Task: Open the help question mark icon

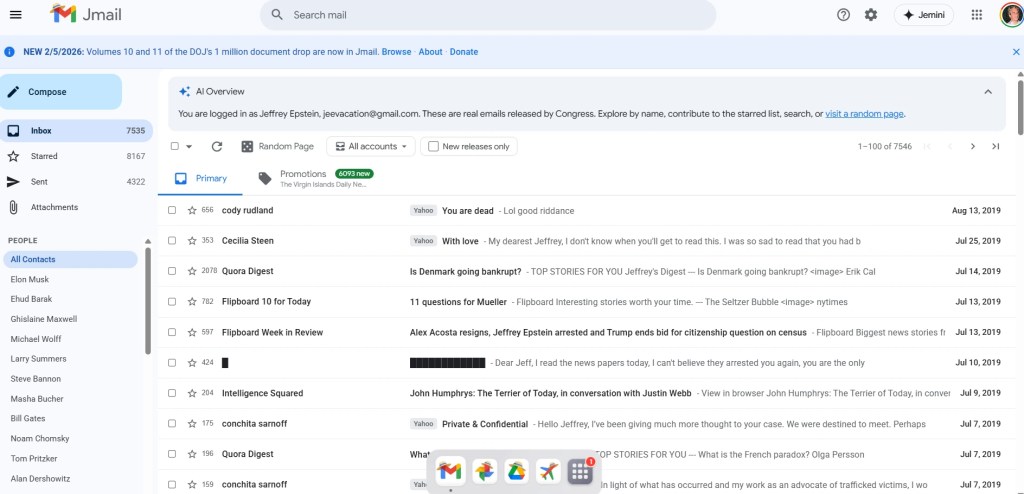Action: coord(843,14)
